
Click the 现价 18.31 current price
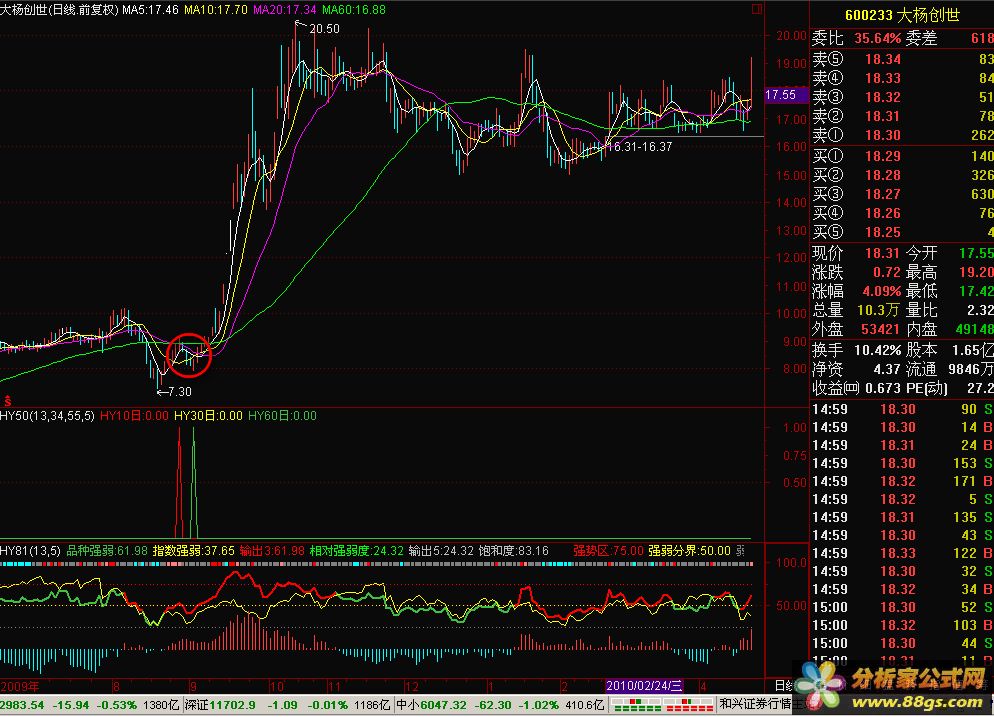(856, 254)
